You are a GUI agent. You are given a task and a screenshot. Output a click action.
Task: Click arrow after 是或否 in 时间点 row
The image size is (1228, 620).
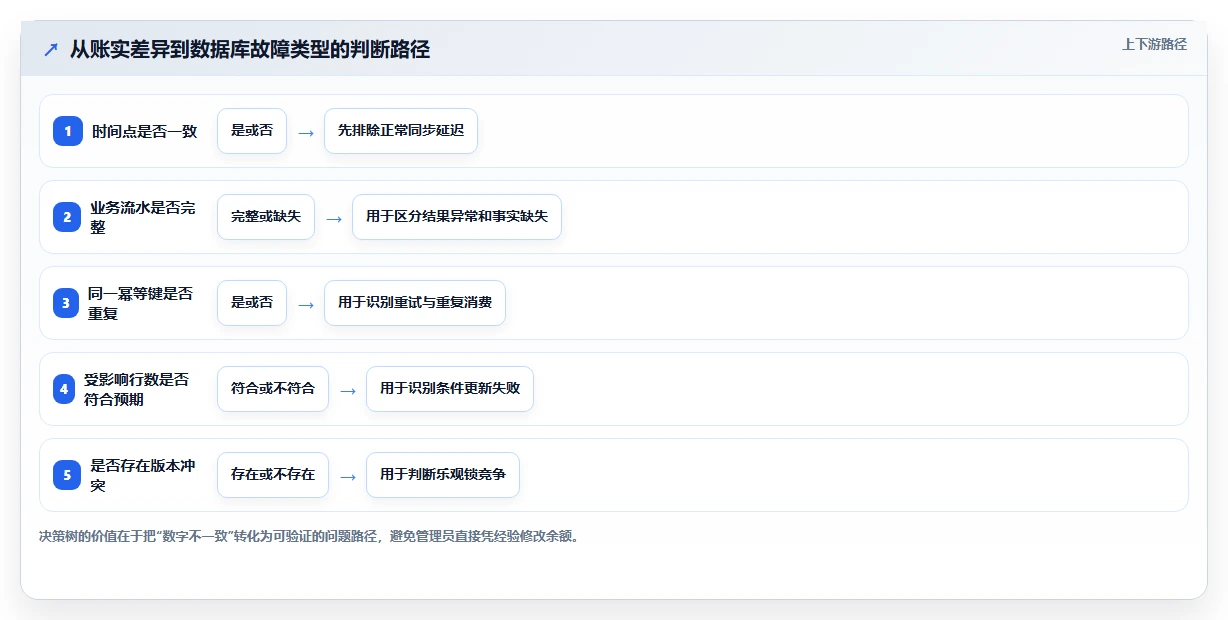[x=306, y=132]
